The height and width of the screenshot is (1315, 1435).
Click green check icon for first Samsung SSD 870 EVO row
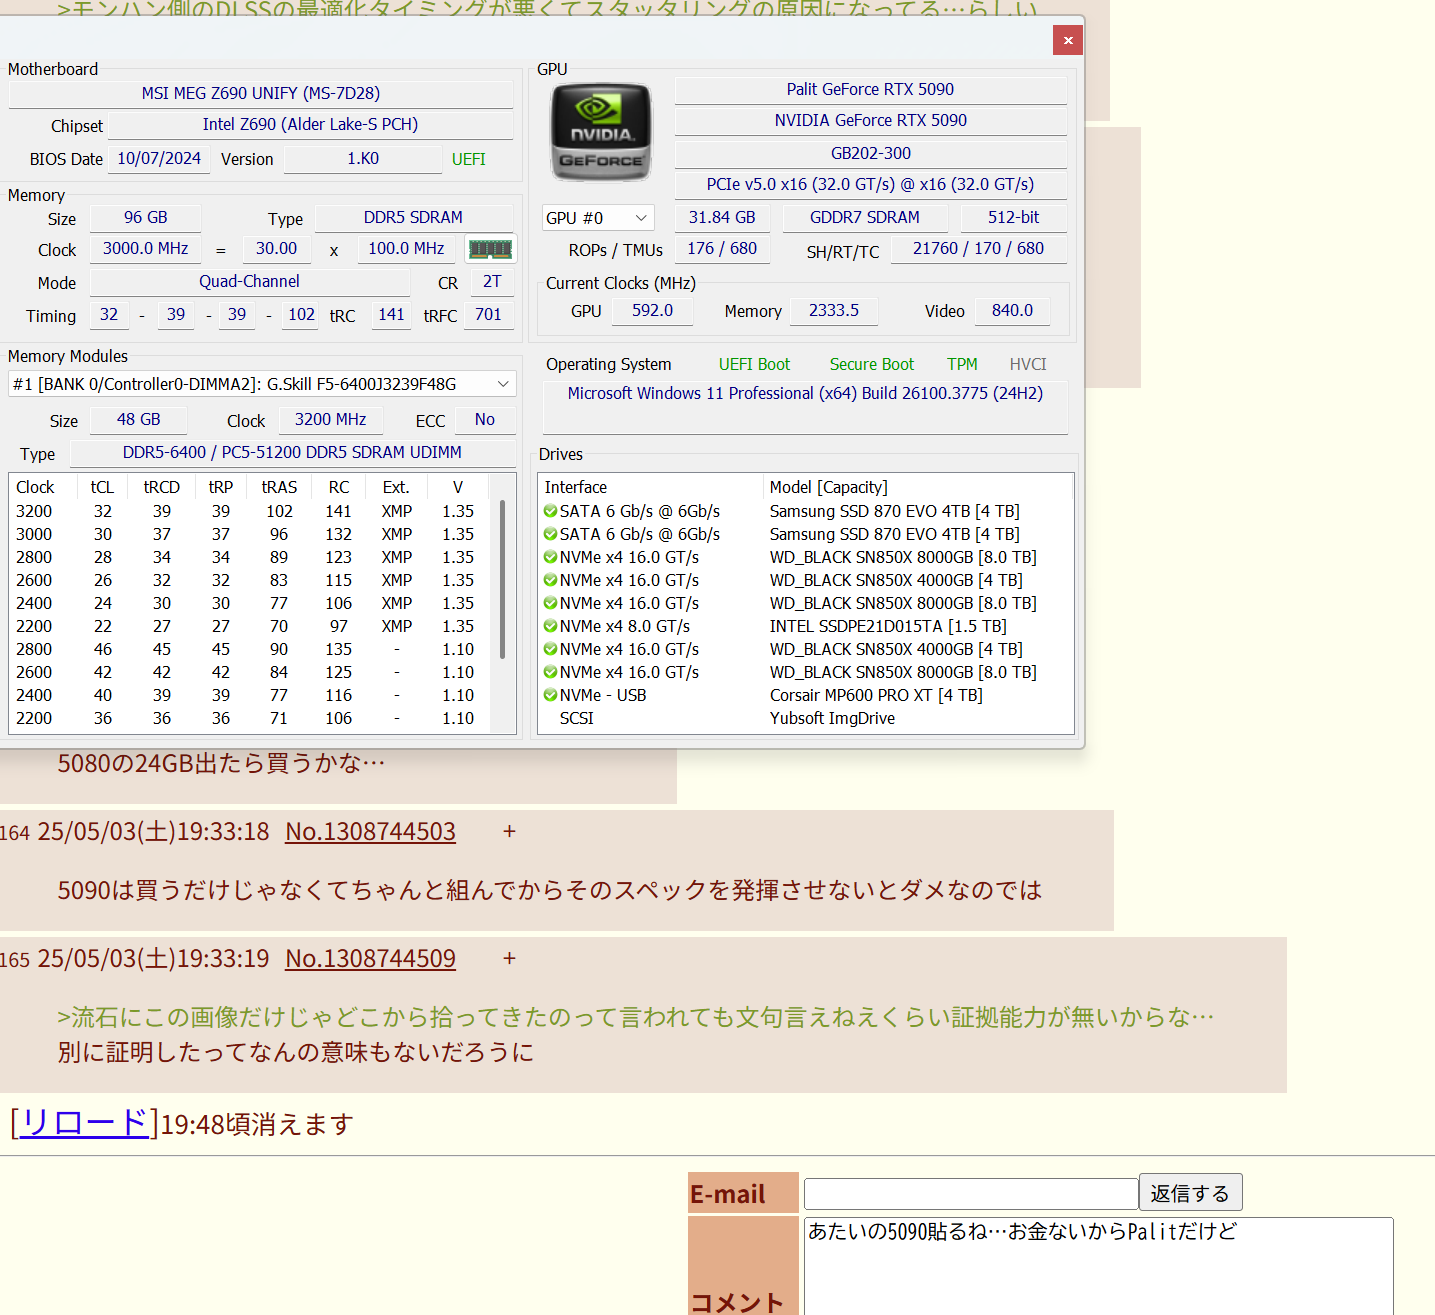click(550, 511)
